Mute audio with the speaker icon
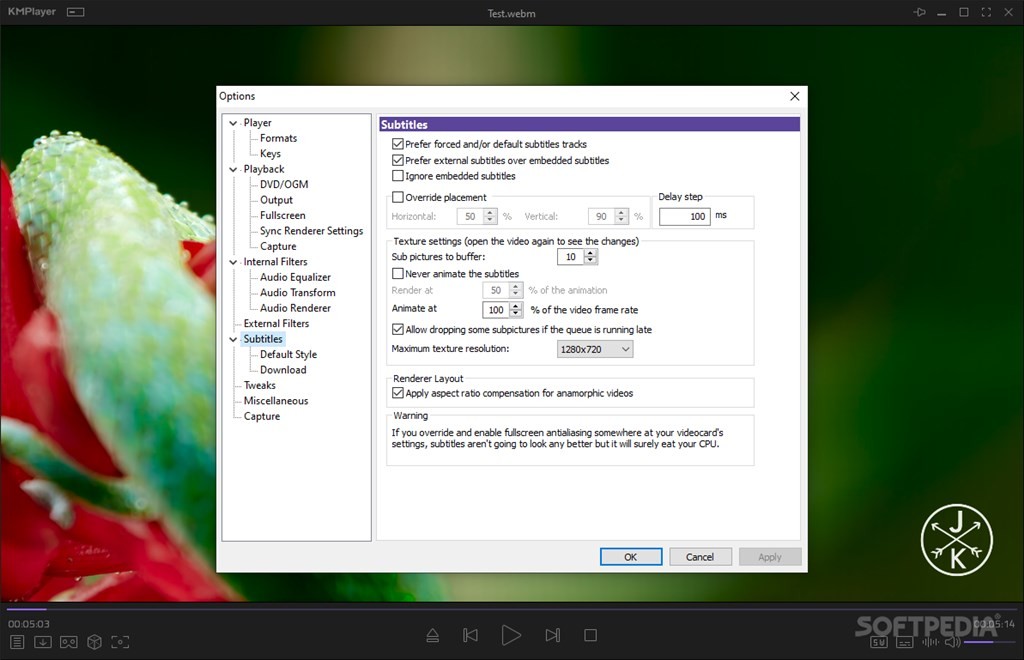 point(951,642)
